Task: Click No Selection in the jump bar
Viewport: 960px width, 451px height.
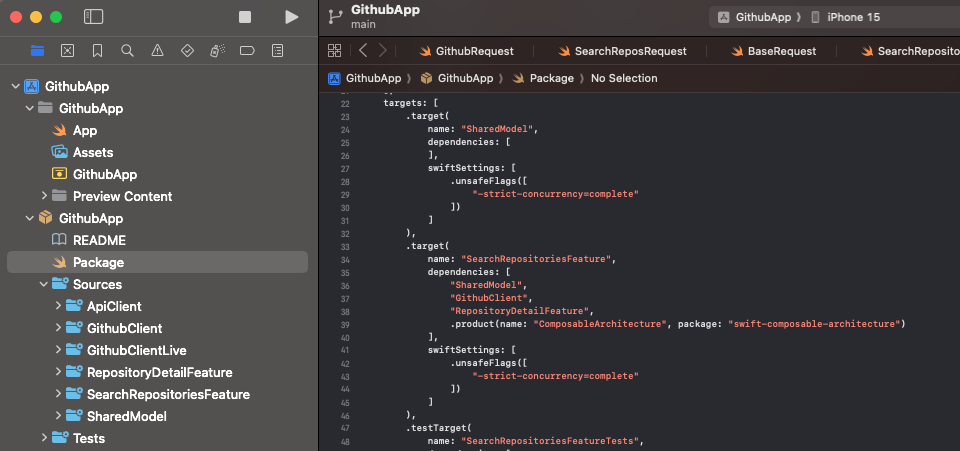Action: click(624, 78)
